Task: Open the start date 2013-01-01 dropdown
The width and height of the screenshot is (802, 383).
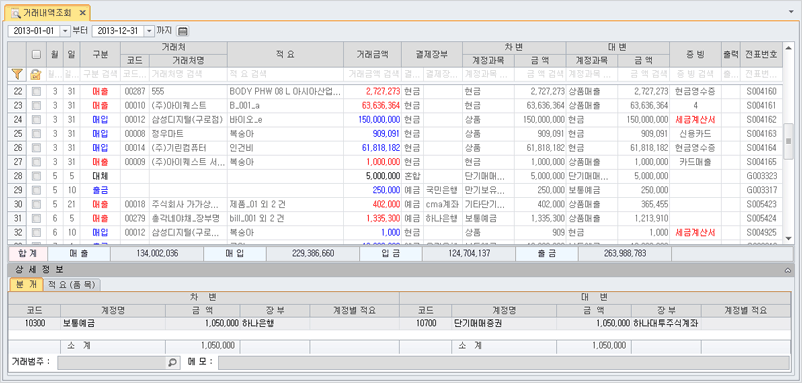Action: (65, 31)
